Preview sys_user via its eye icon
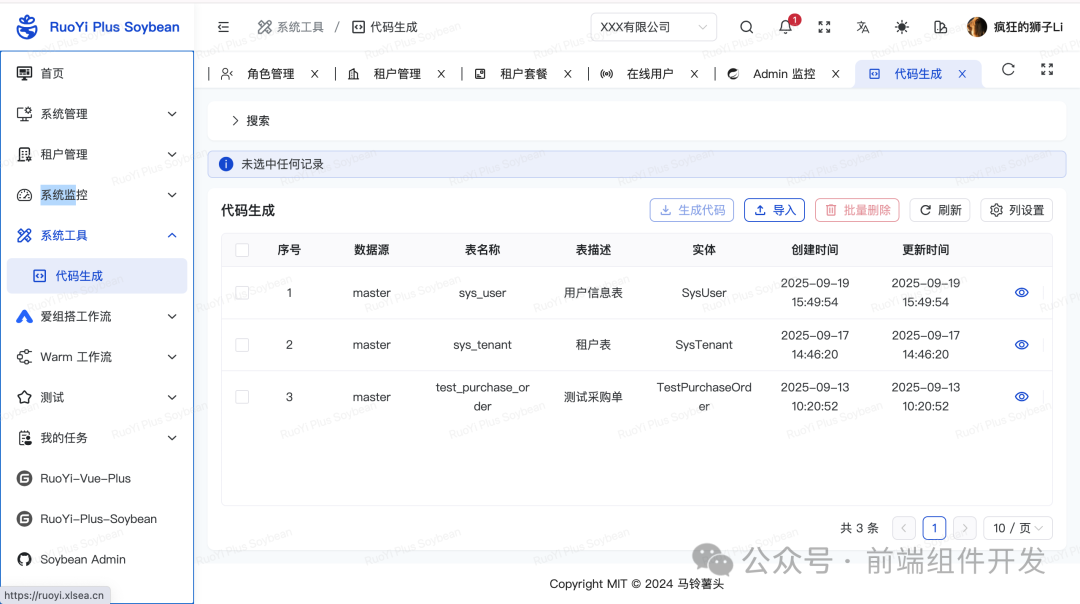 (1021, 292)
